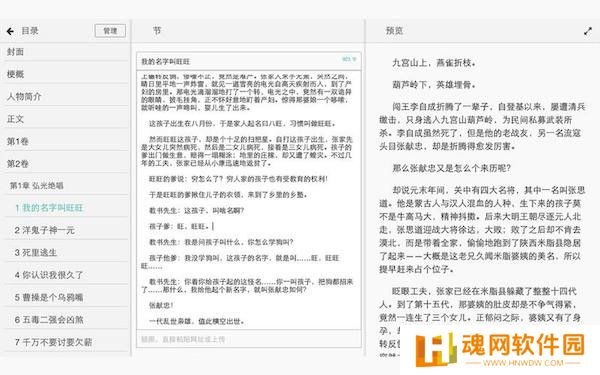Click the 节 panel heading

coord(157,31)
